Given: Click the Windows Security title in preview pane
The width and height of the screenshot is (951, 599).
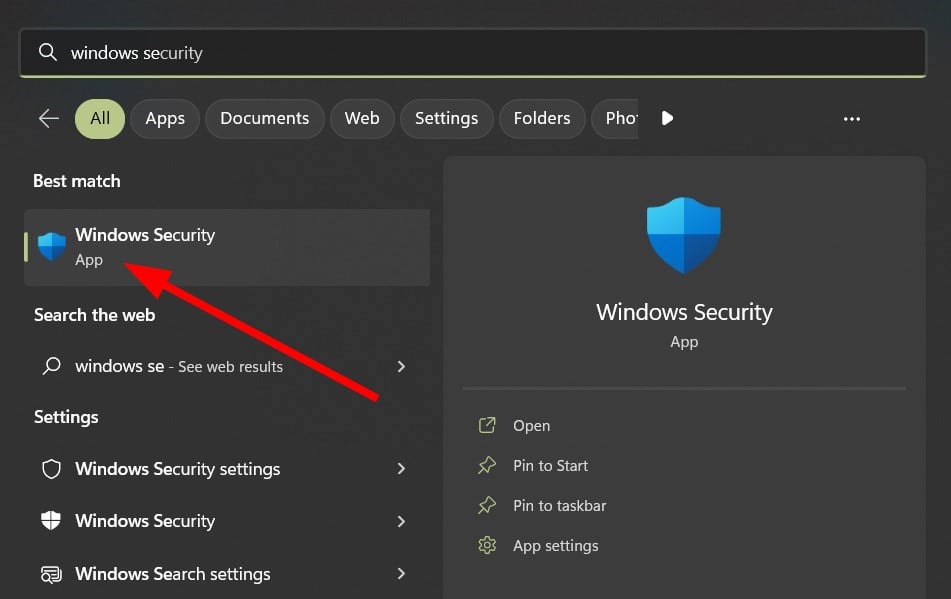Looking at the screenshot, I should click(x=684, y=312).
